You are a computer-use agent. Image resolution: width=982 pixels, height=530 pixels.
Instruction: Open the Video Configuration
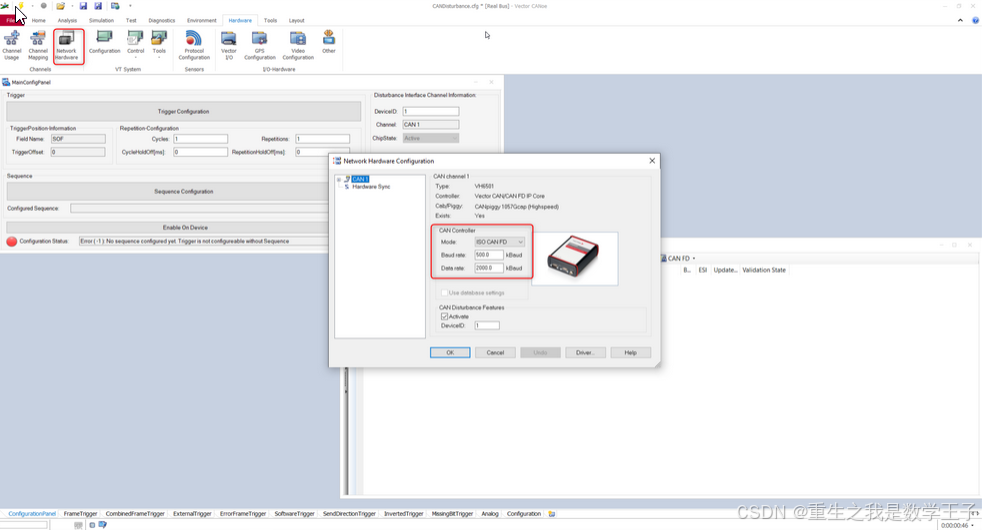tap(297, 46)
